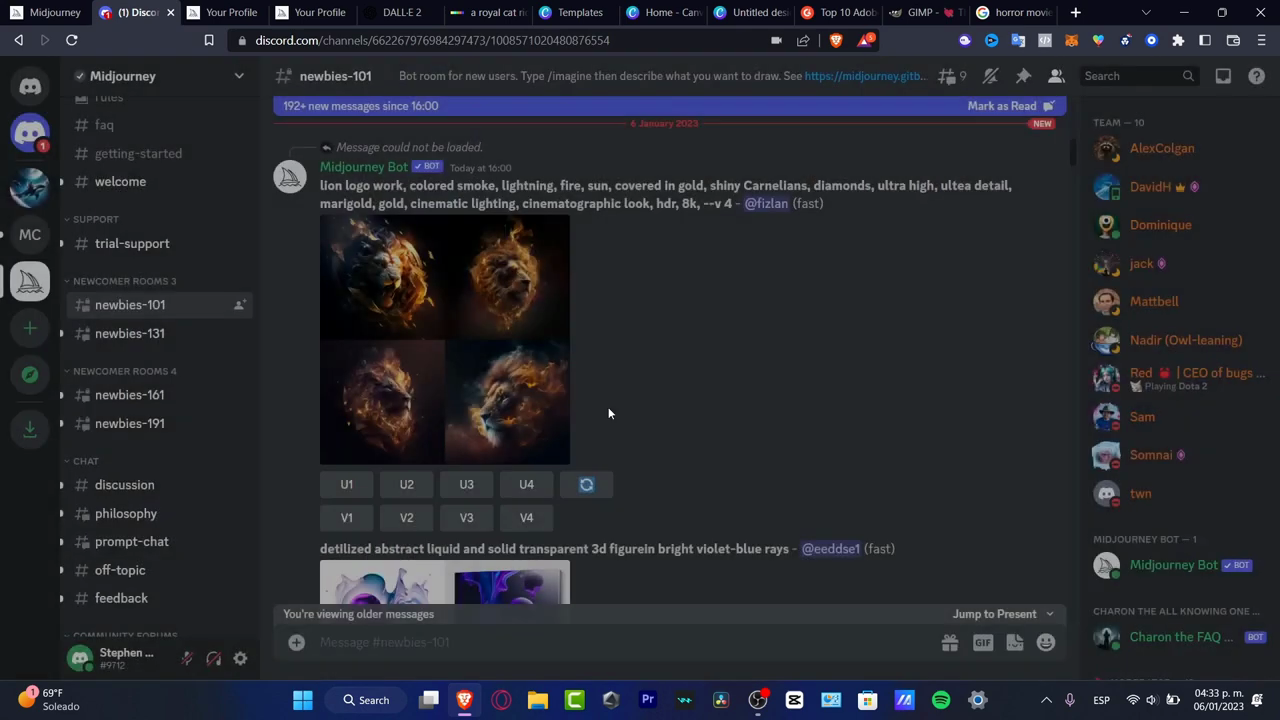
Task: Create invite icon beside newbies-101
Action: pyautogui.click(x=239, y=305)
